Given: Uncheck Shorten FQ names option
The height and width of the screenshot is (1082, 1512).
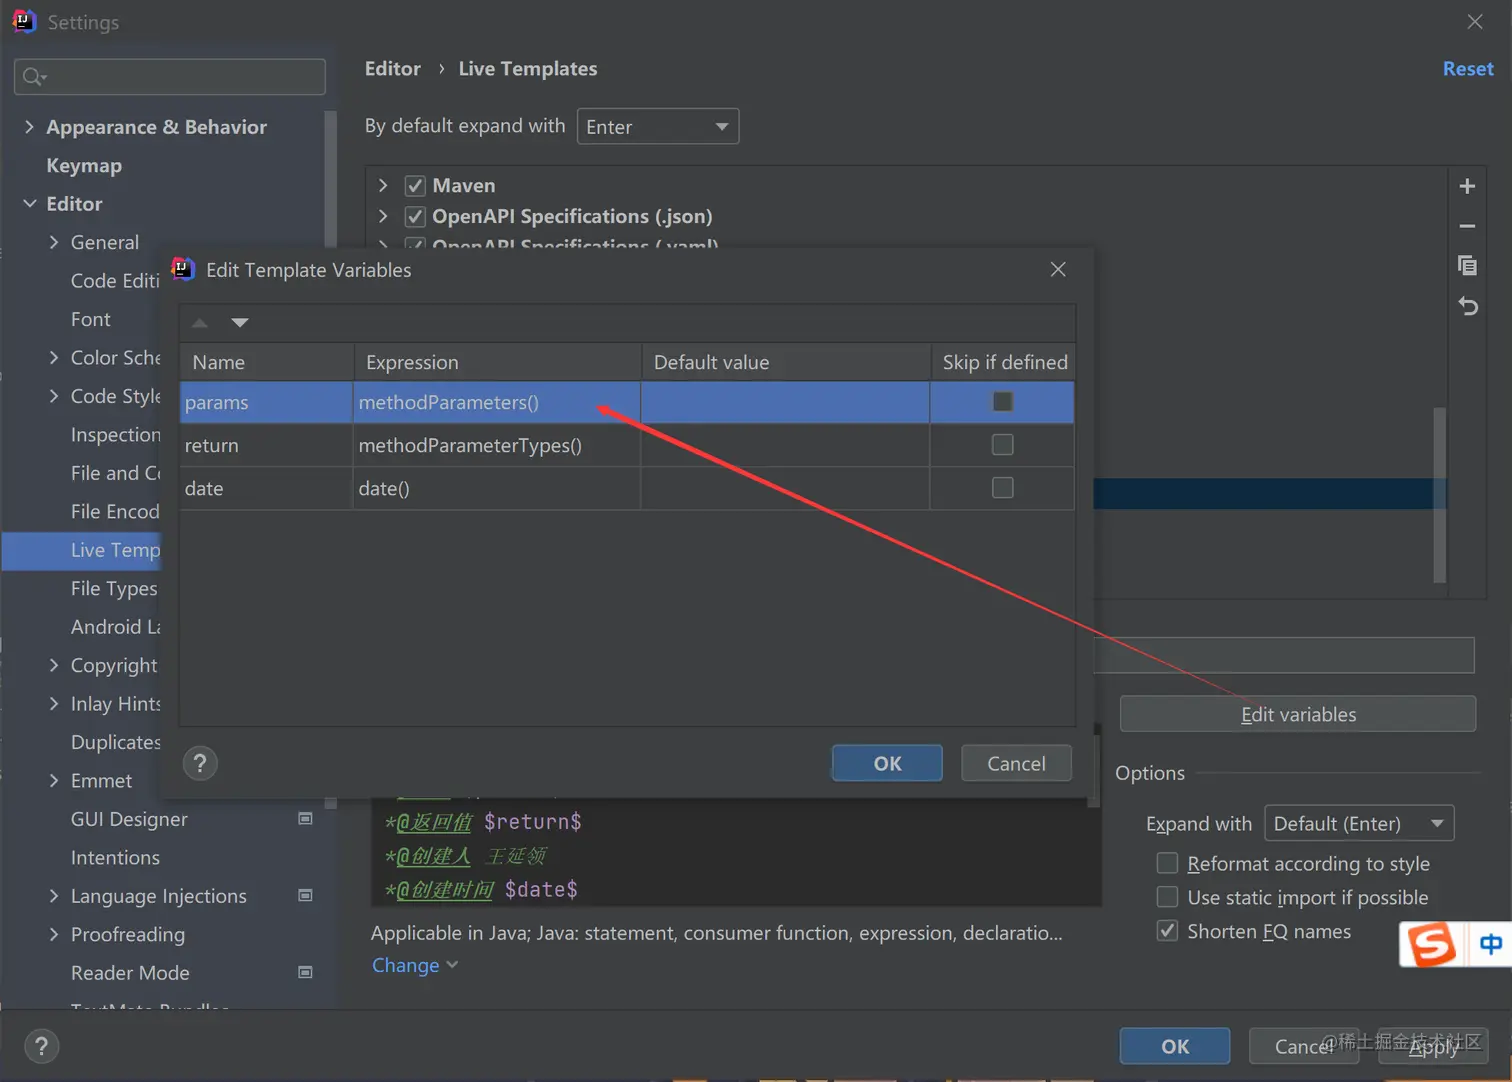Looking at the screenshot, I should click(x=1167, y=932).
